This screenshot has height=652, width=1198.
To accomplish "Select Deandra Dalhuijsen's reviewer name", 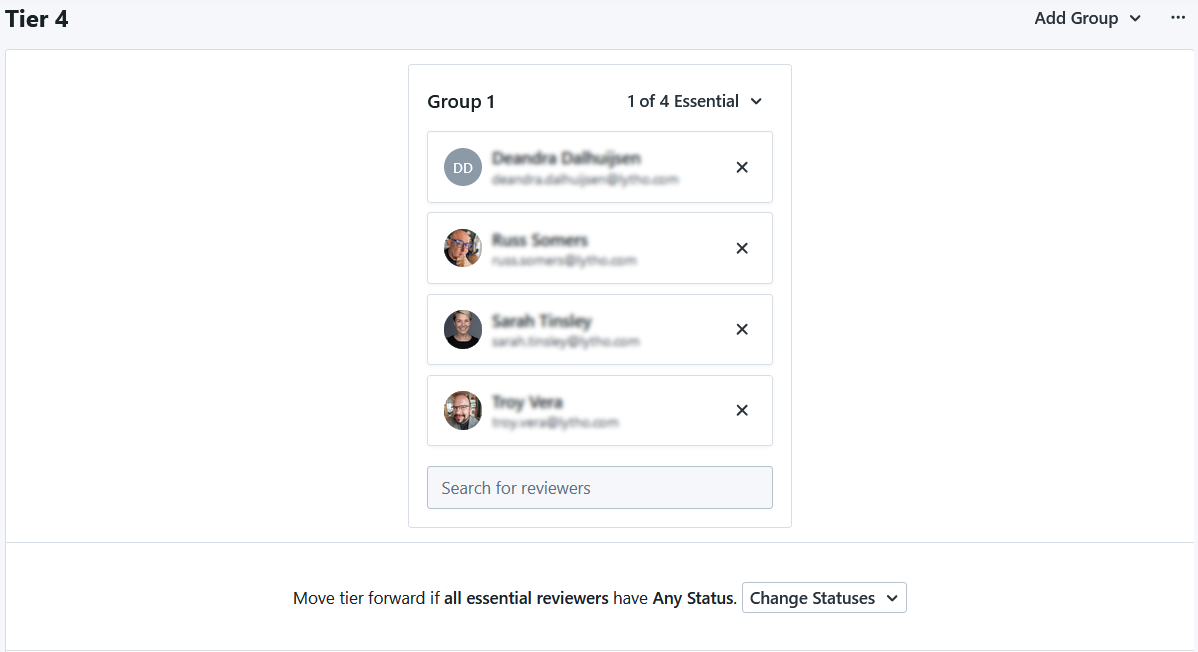I will click(566, 158).
